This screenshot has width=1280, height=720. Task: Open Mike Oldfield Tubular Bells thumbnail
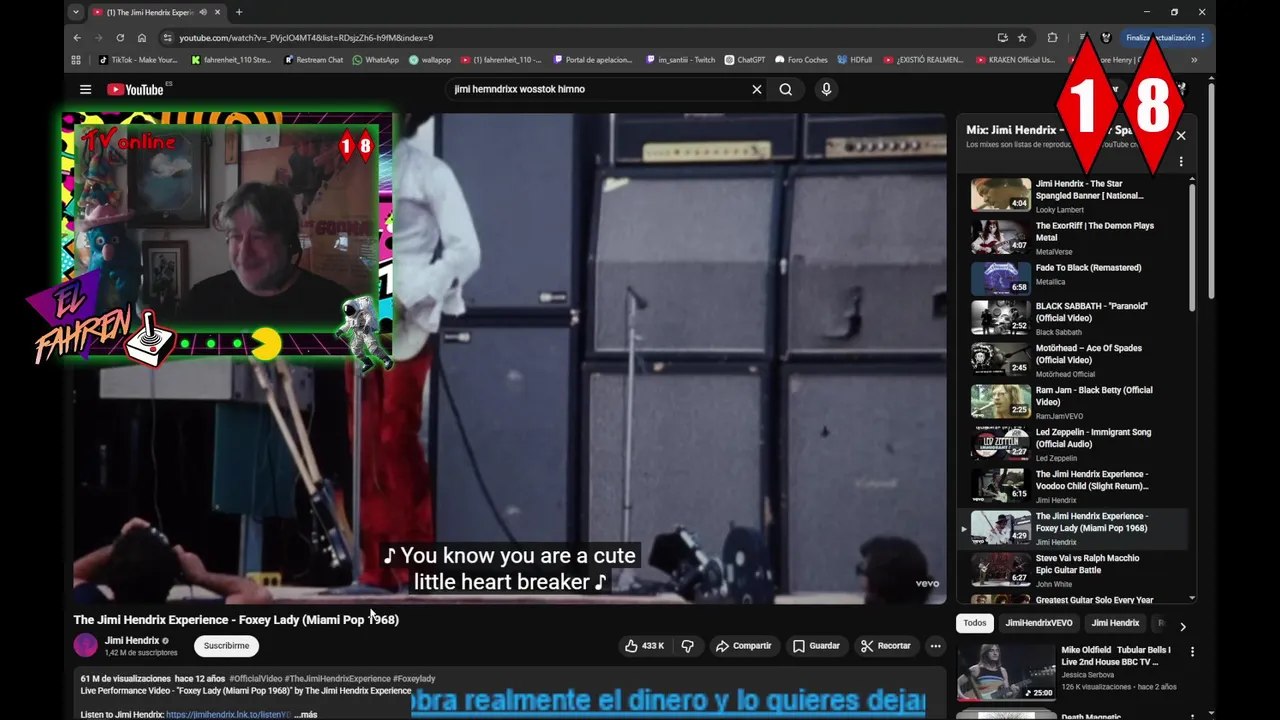tap(1006, 671)
